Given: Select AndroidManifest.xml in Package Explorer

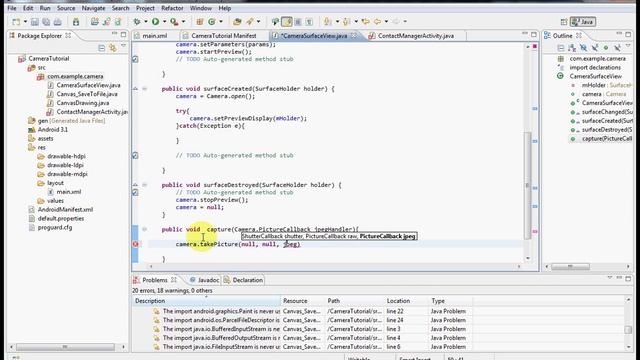Looking at the screenshot, I should click(x=65, y=209).
